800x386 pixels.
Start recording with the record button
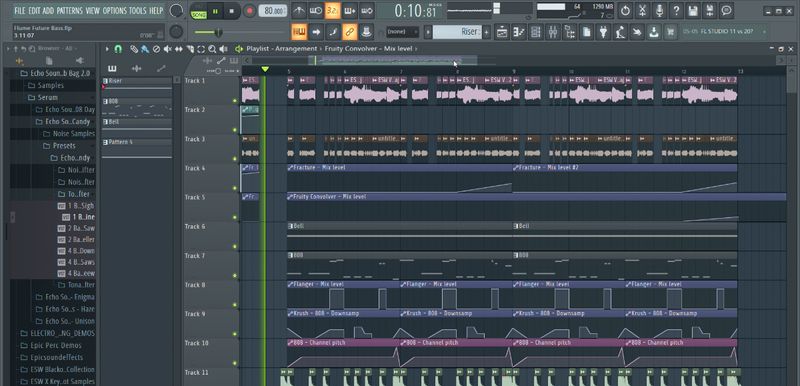(249, 11)
